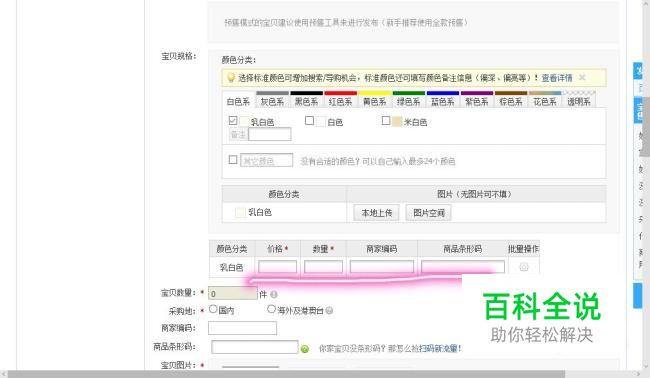Select the 国内 radio button
Screen dimensions: 650x378
pyautogui.click(x=213, y=309)
